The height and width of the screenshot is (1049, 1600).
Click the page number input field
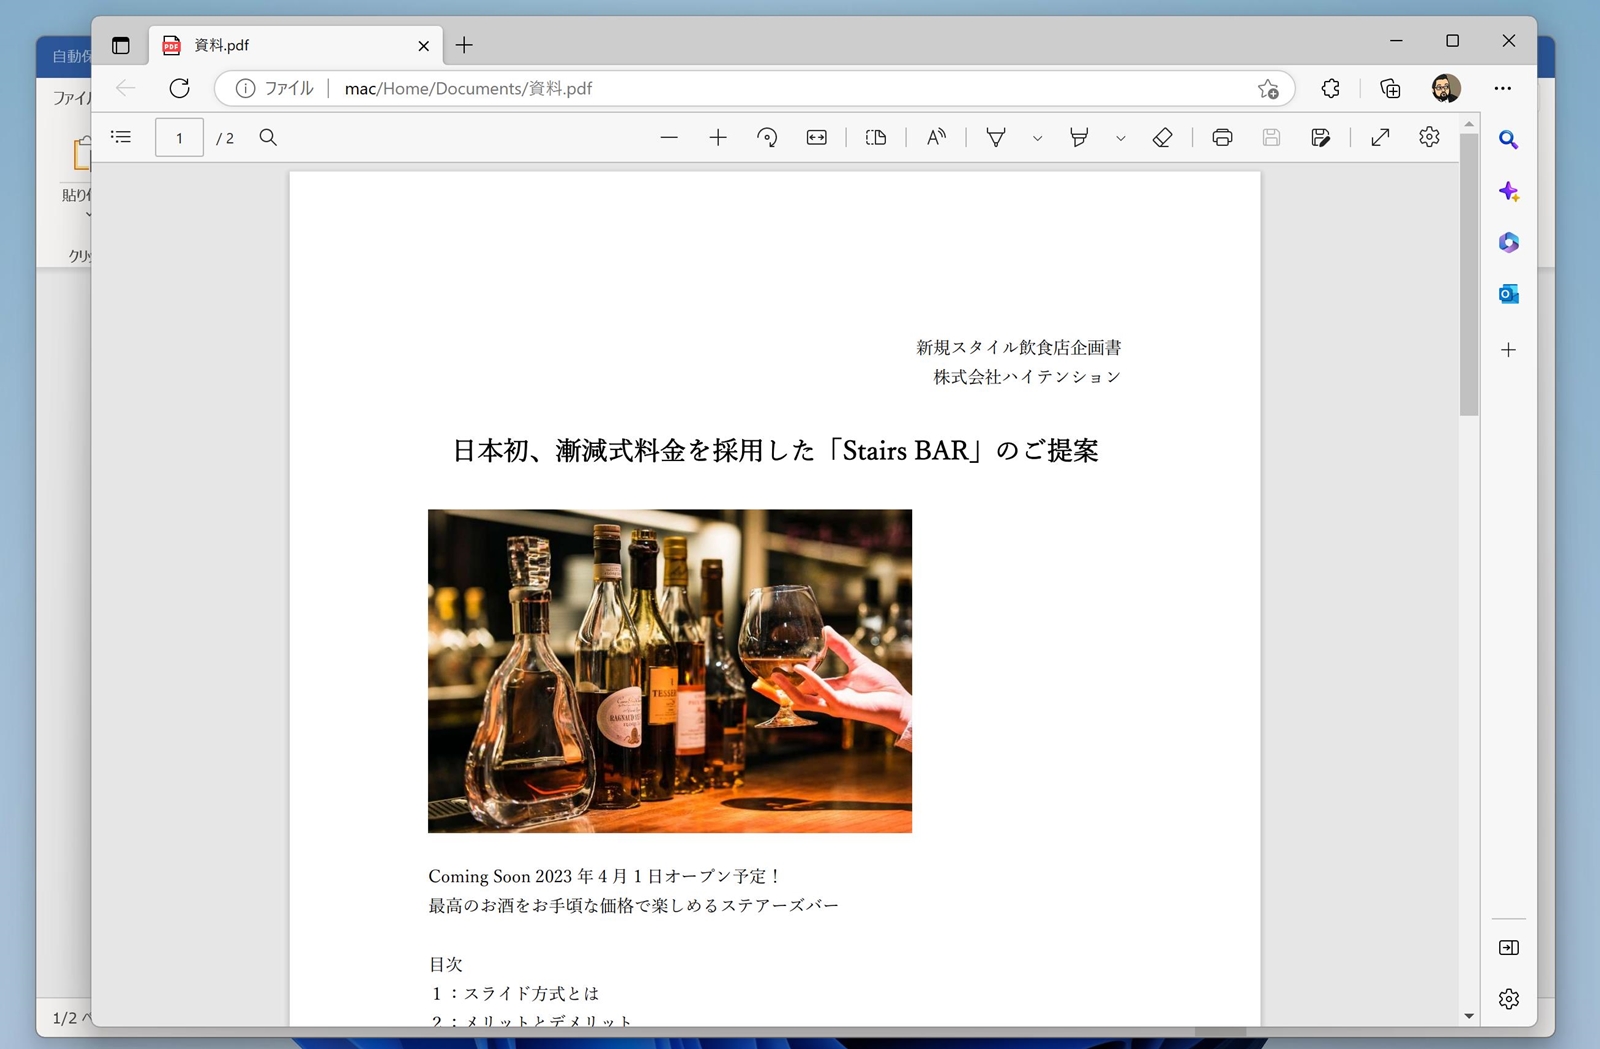[x=179, y=137]
